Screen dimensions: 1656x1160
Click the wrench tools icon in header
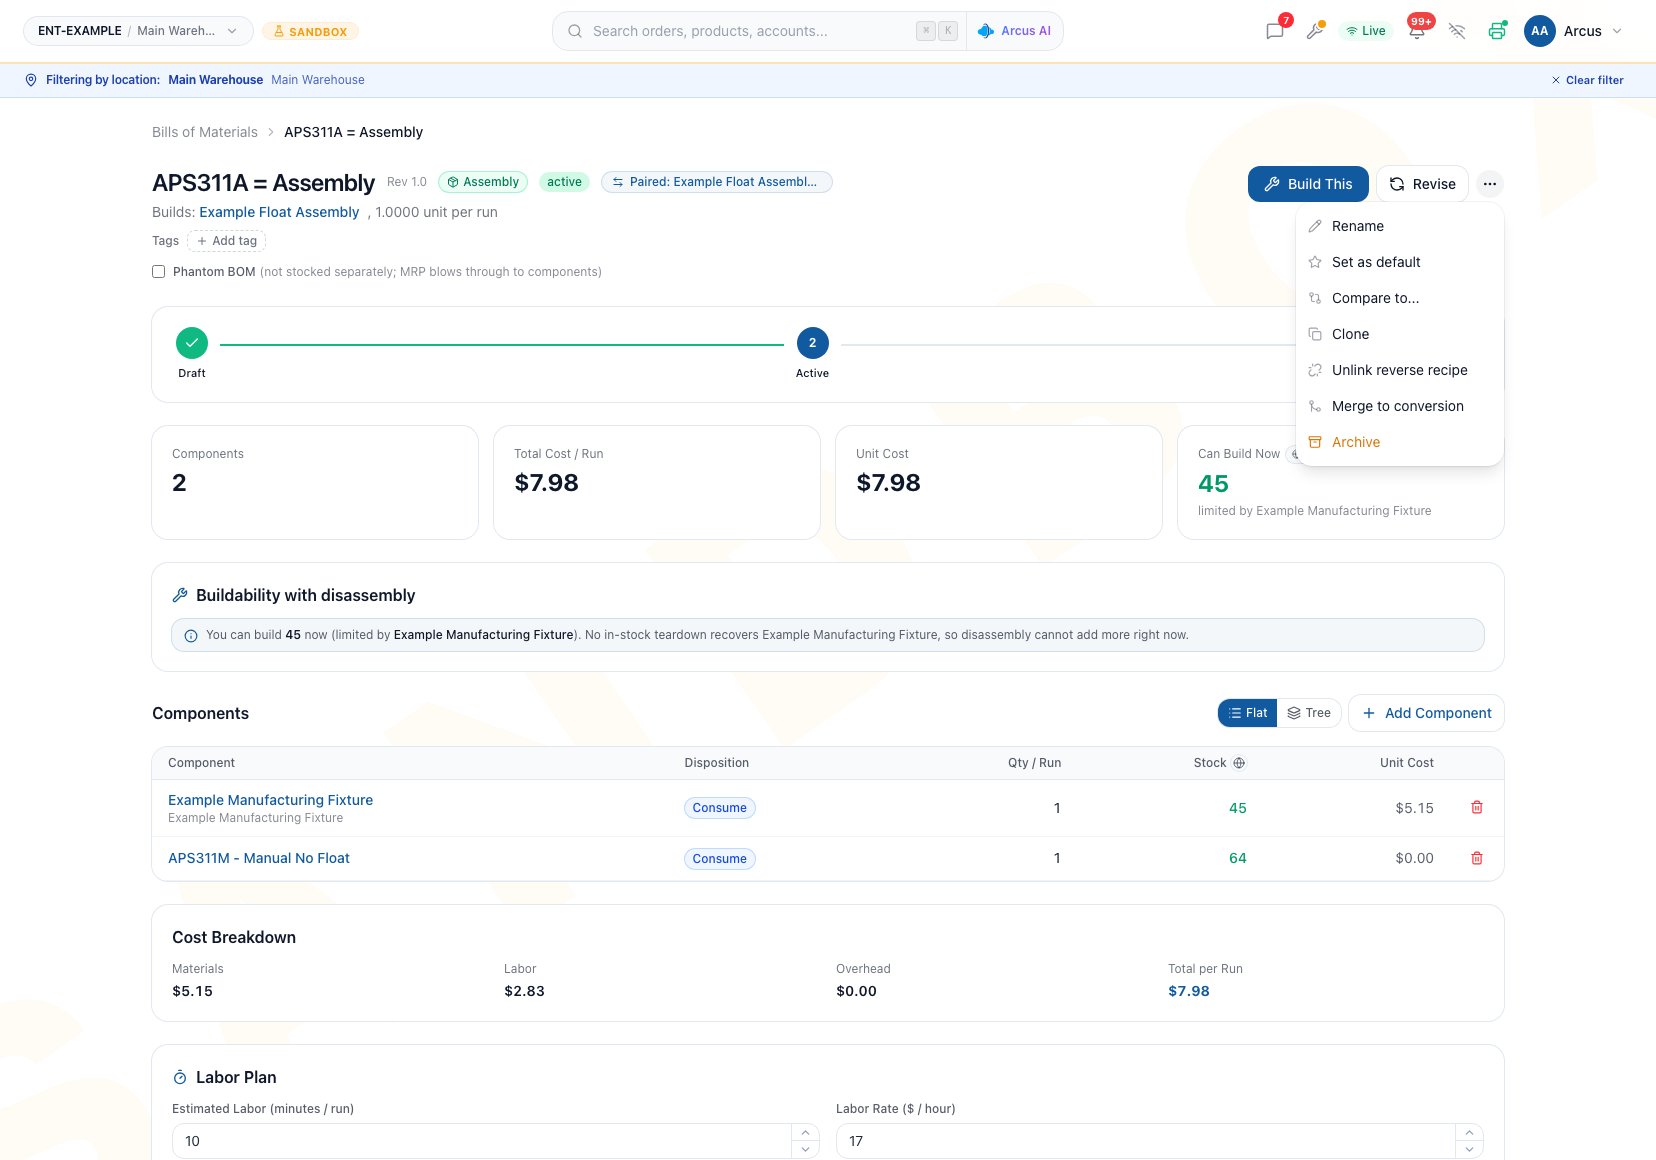(x=1316, y=31)
